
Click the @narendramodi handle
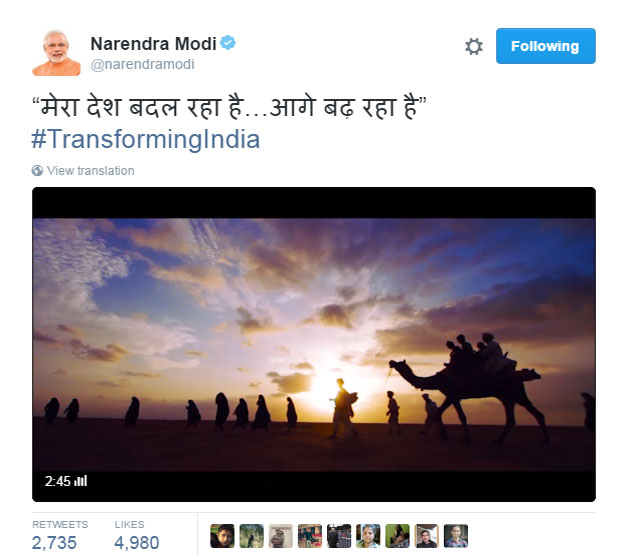(x=143, y=64)
